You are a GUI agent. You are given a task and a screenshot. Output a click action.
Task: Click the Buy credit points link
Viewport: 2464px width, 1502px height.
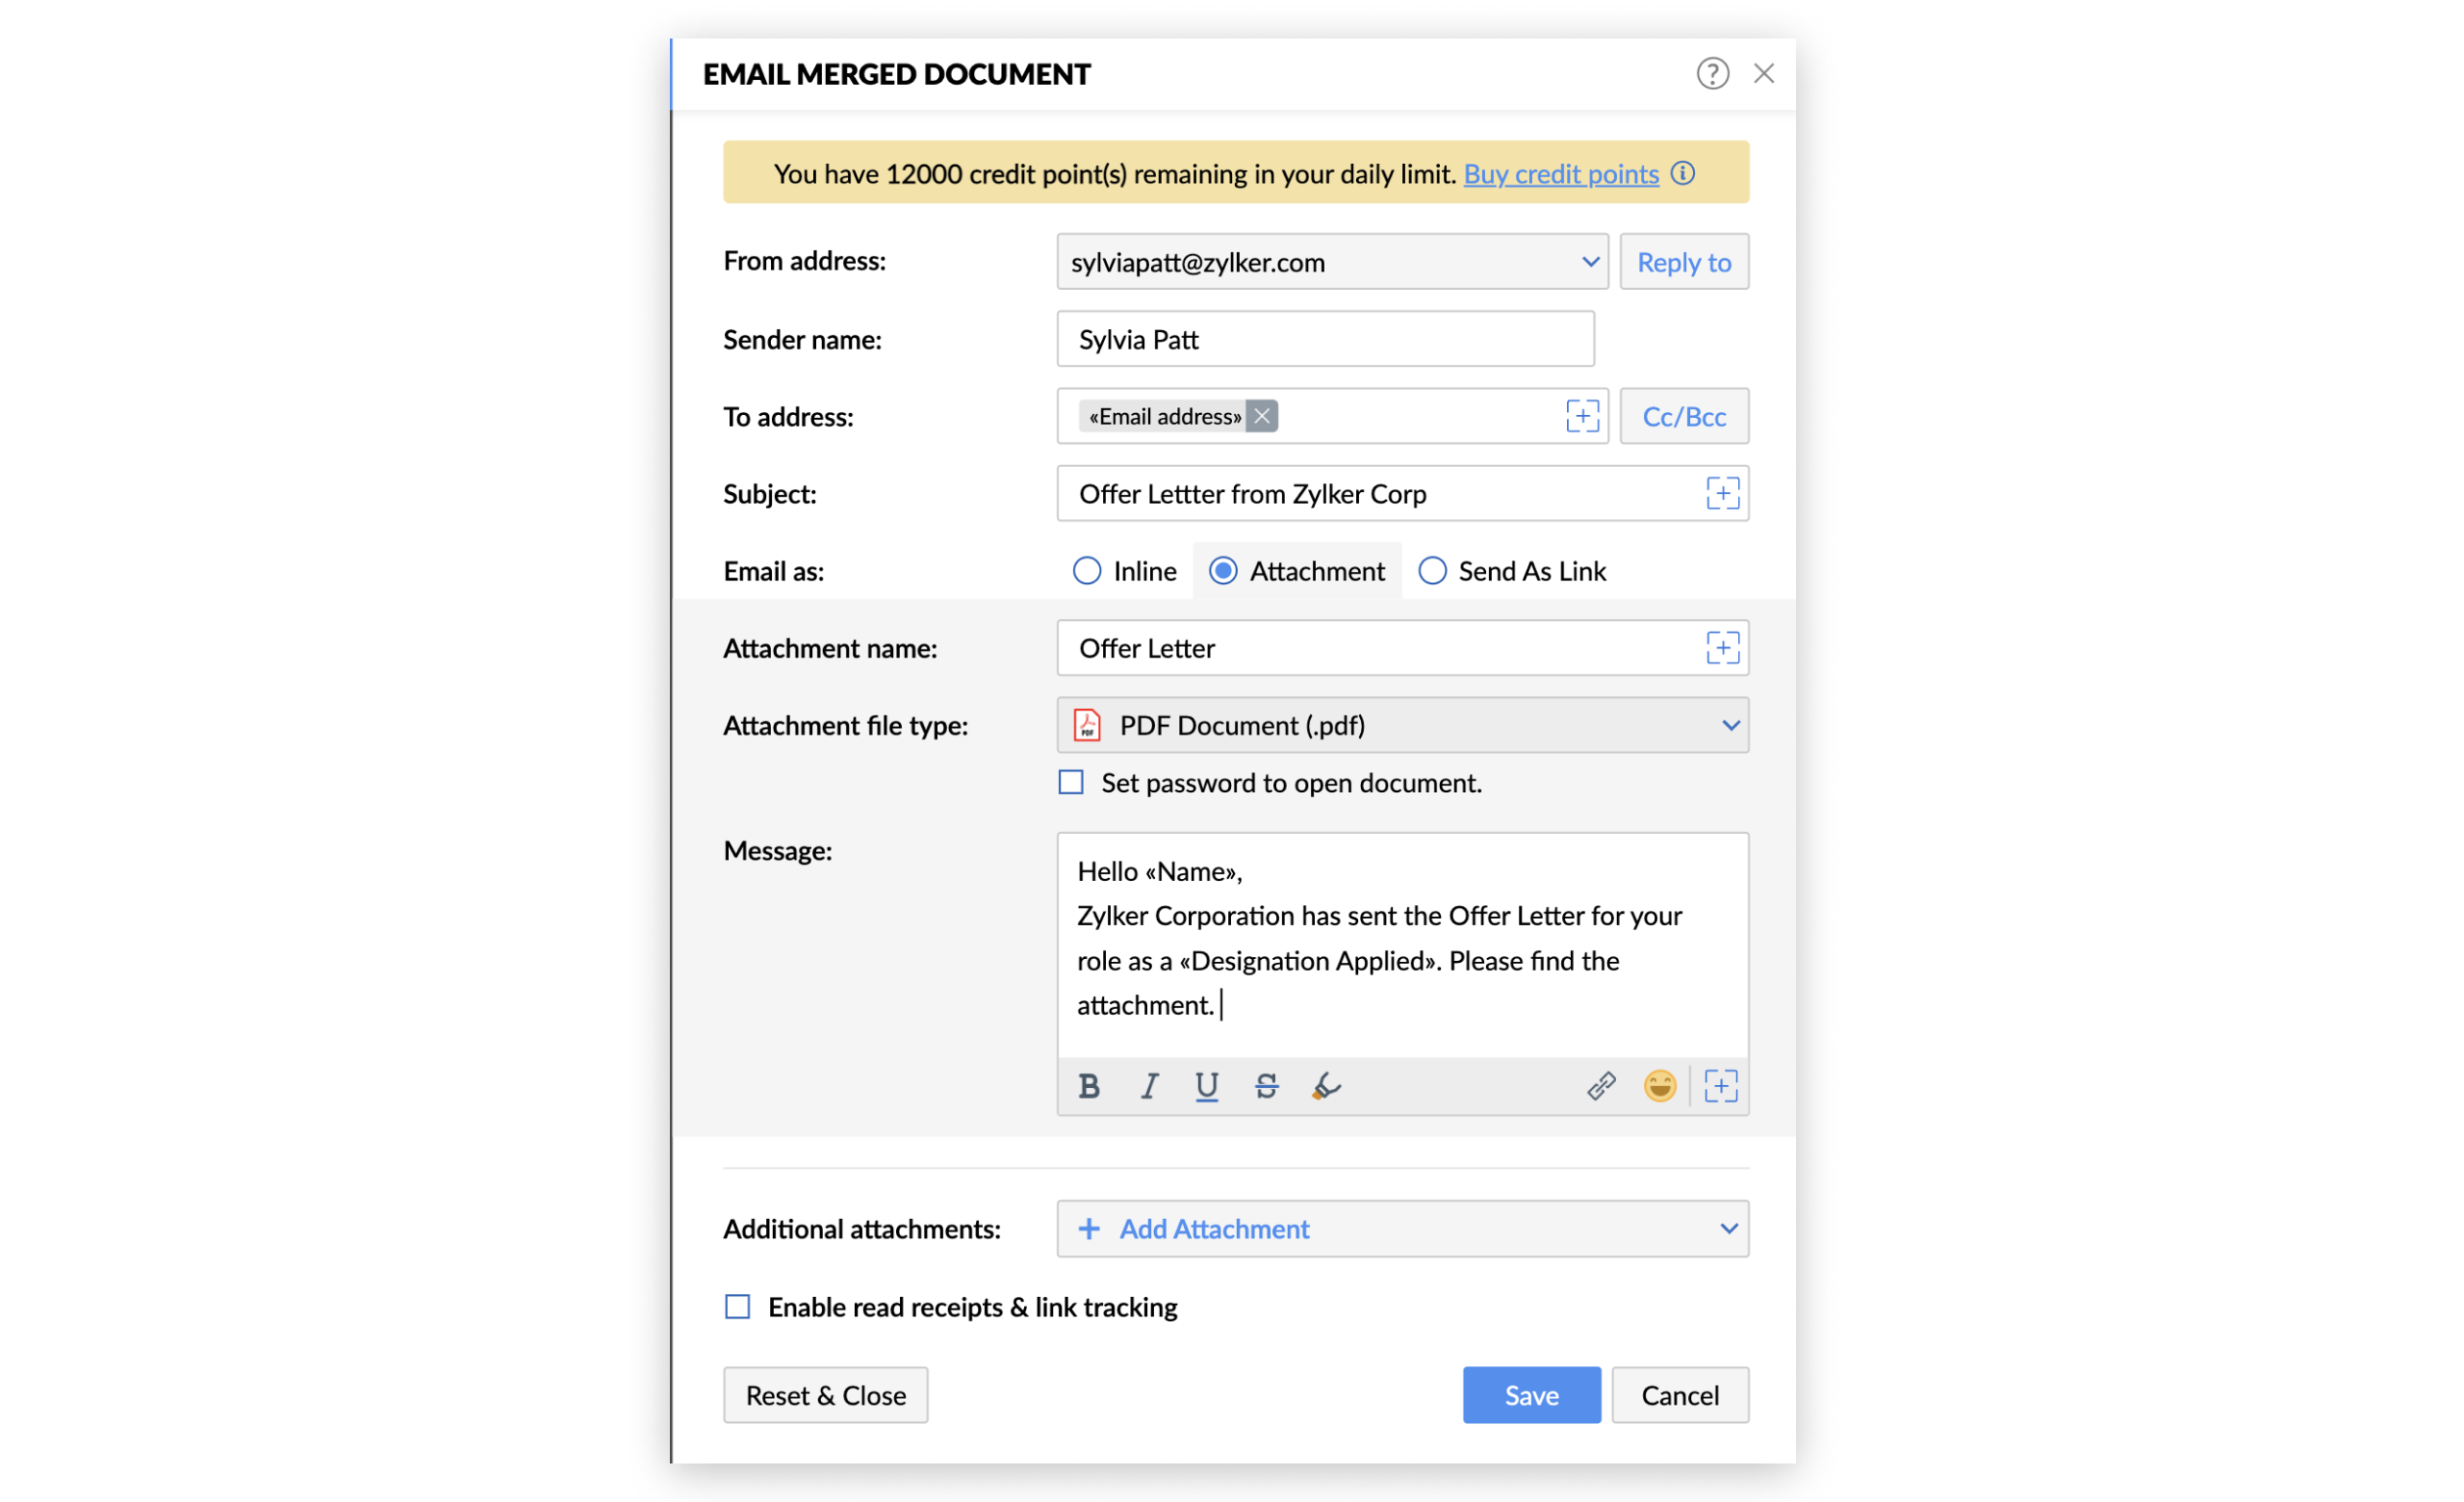click(x=1560, y=174)
